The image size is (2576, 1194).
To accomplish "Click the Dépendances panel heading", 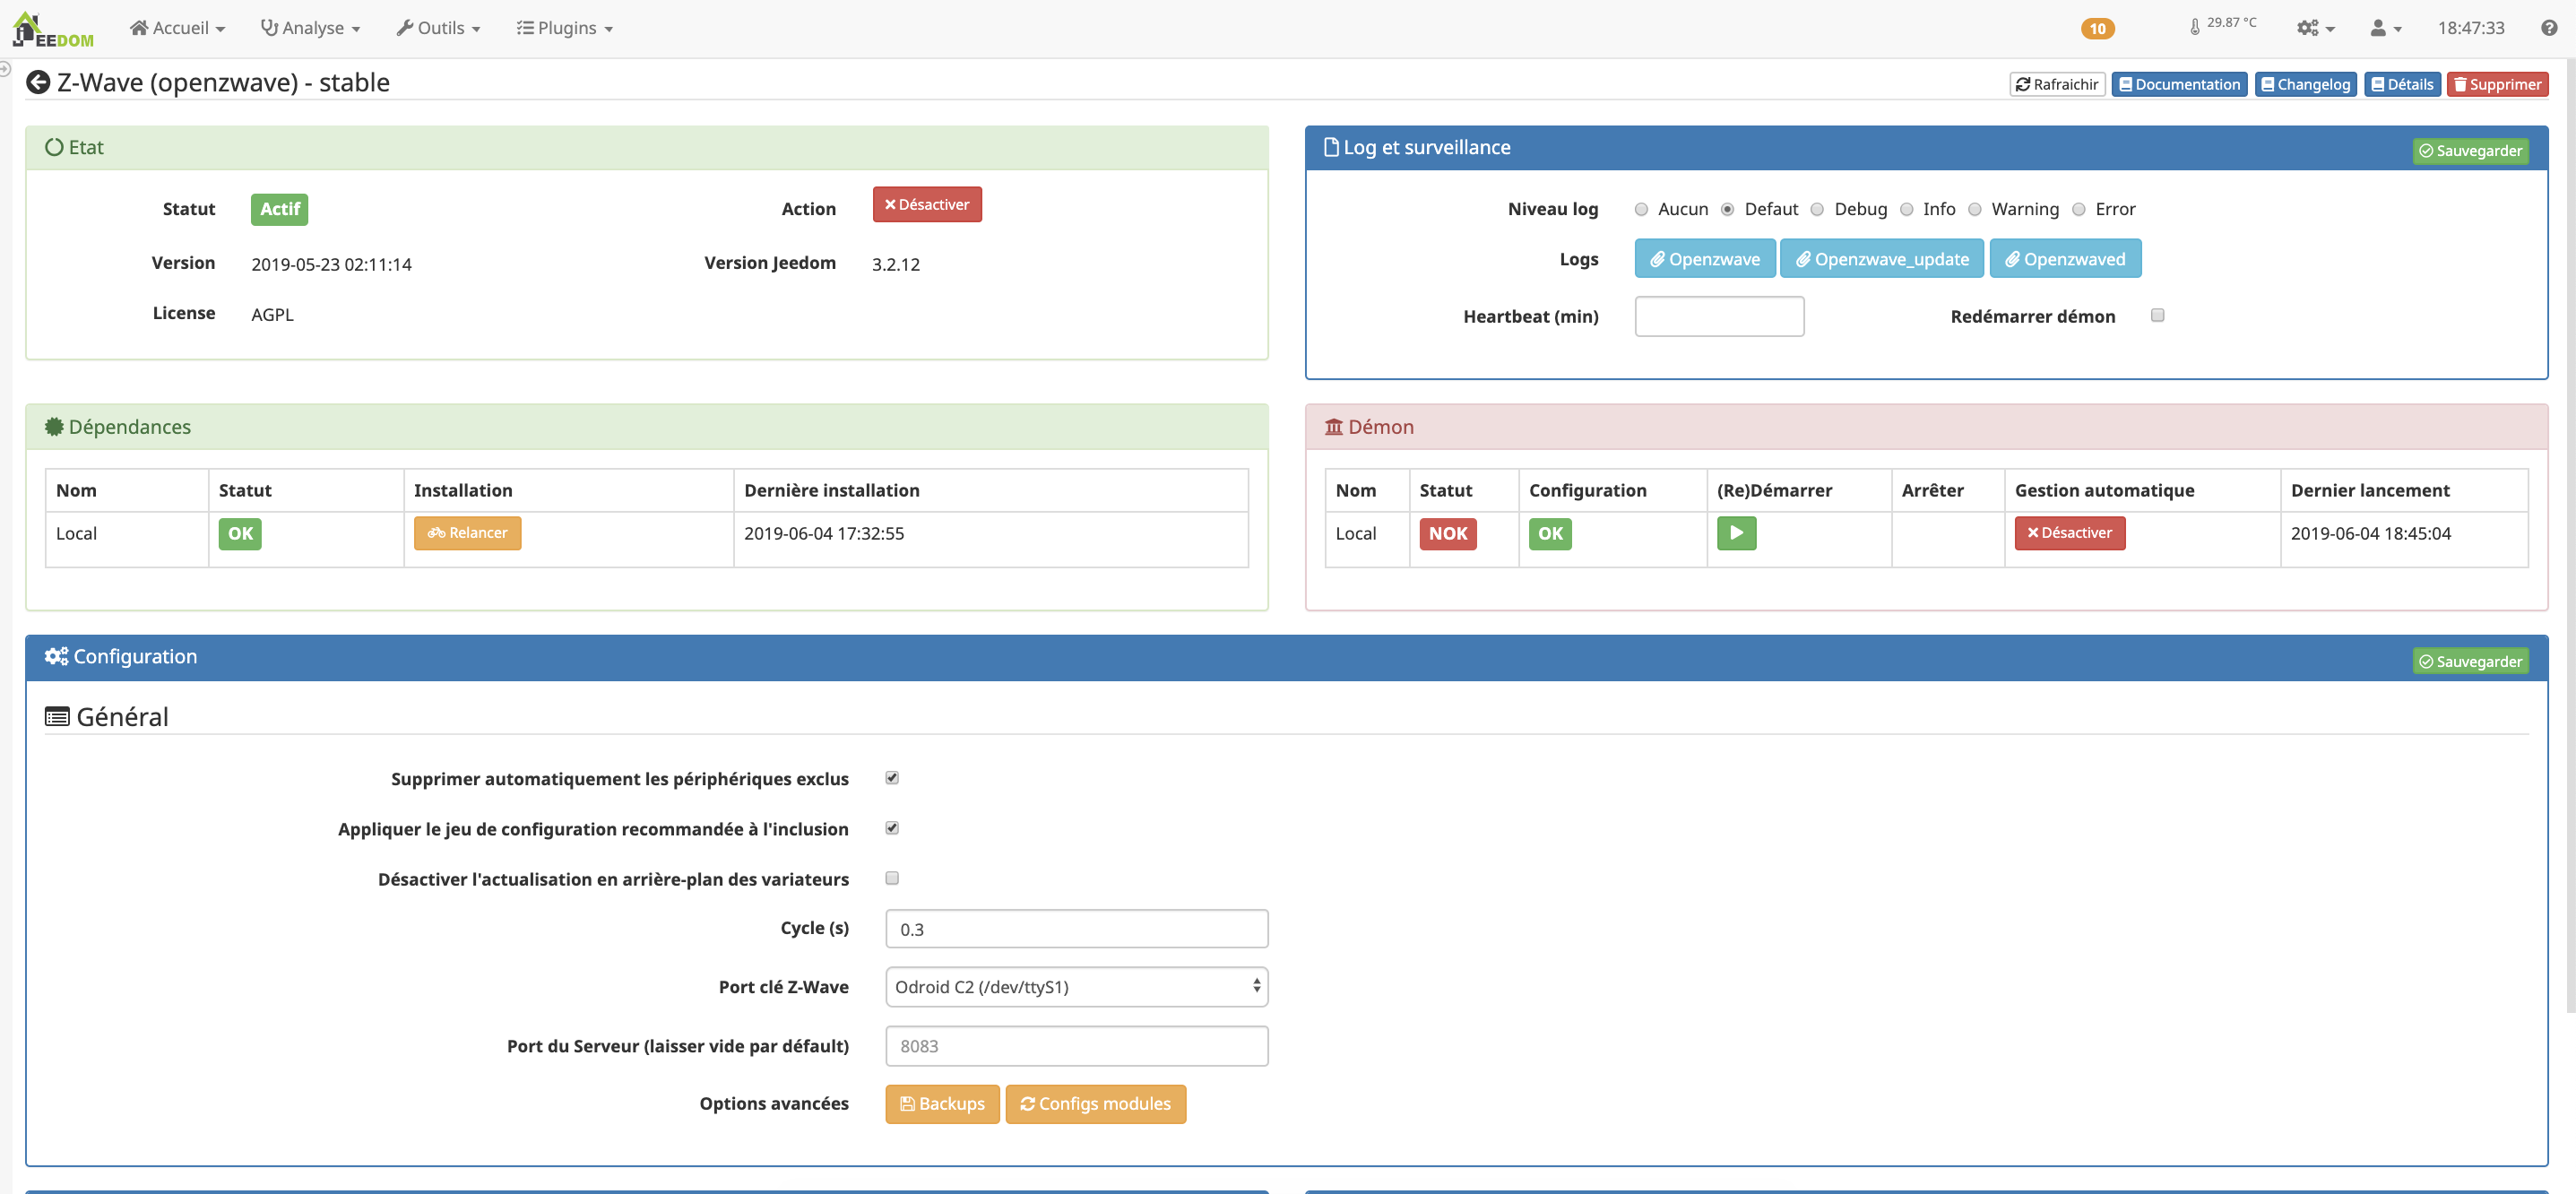I will (x=118, y=427).
